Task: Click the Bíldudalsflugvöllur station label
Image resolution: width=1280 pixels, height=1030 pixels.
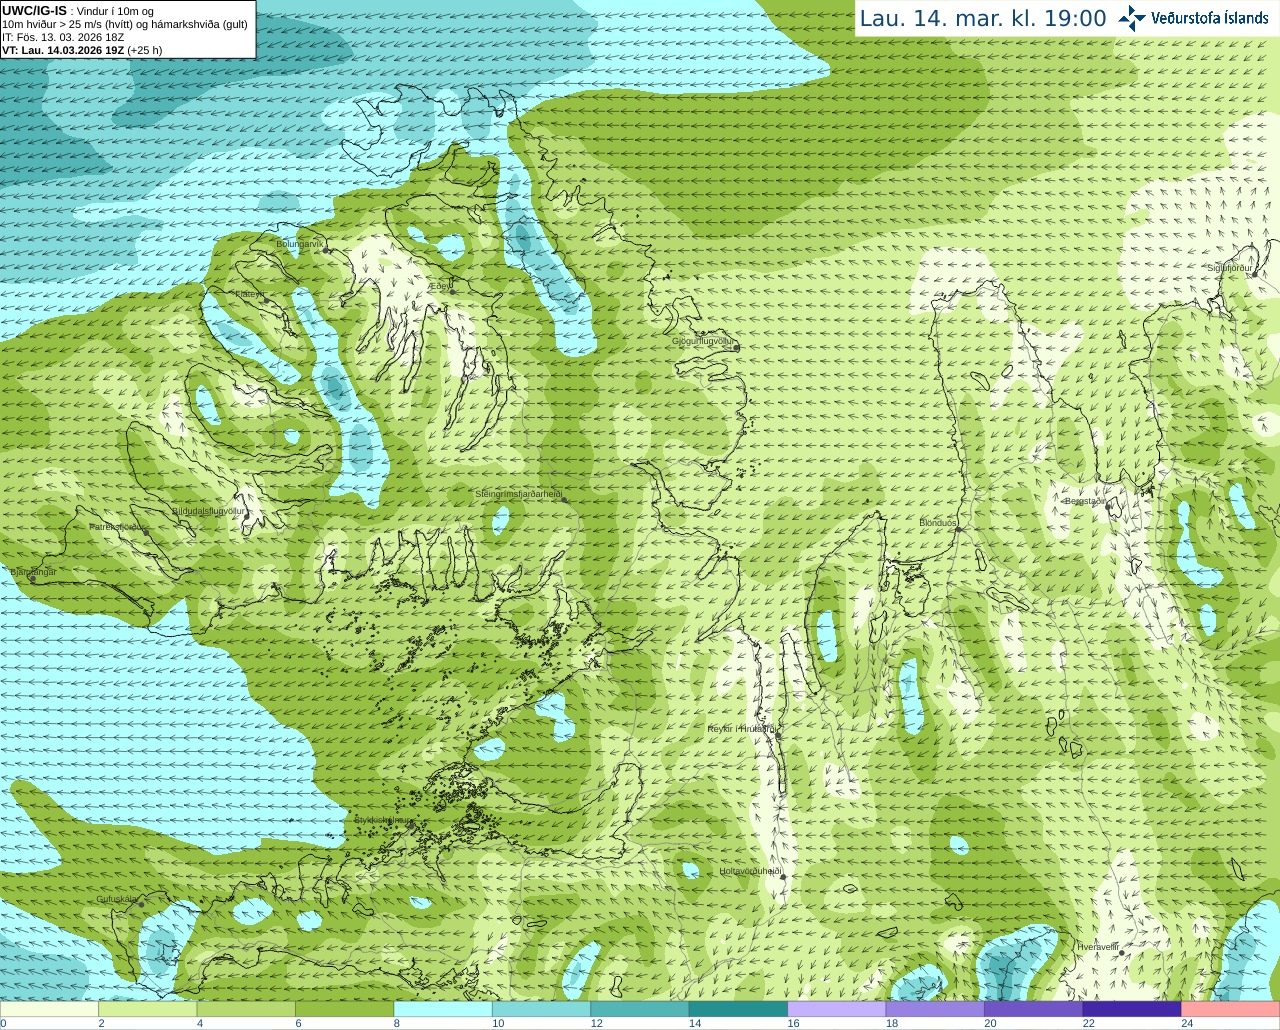Action: pyautogui.click(x=208, y=511)
